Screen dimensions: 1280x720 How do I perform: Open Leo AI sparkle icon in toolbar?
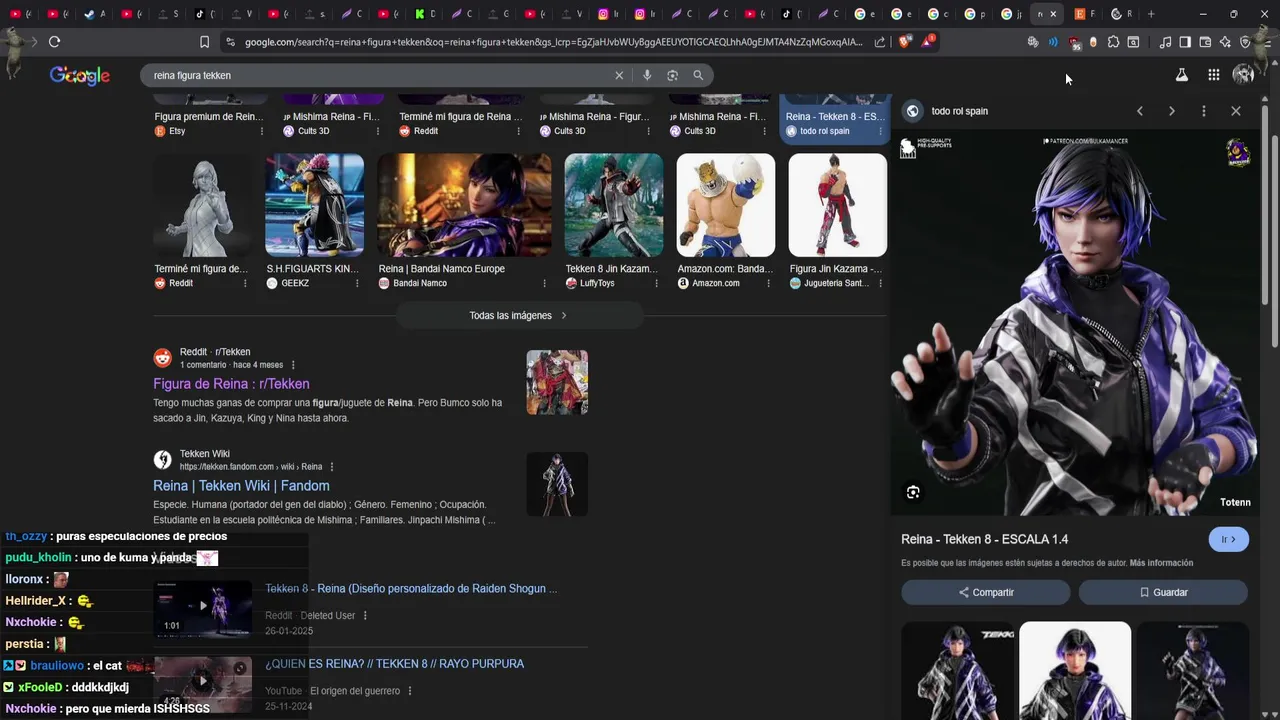point(1225,42)
